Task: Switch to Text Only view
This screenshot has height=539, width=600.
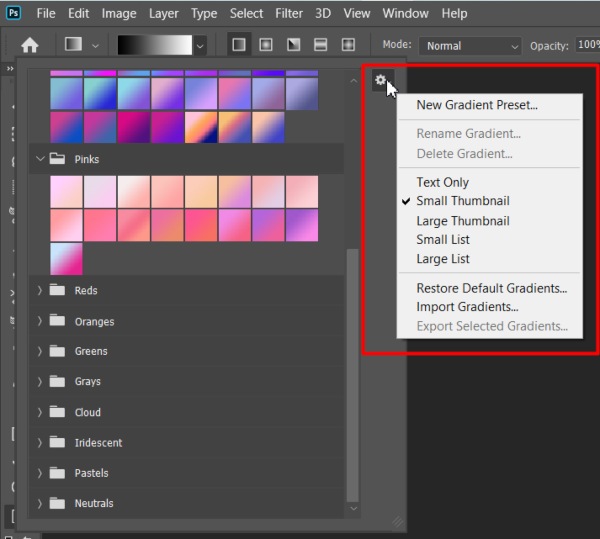Action: click(442, 182)
